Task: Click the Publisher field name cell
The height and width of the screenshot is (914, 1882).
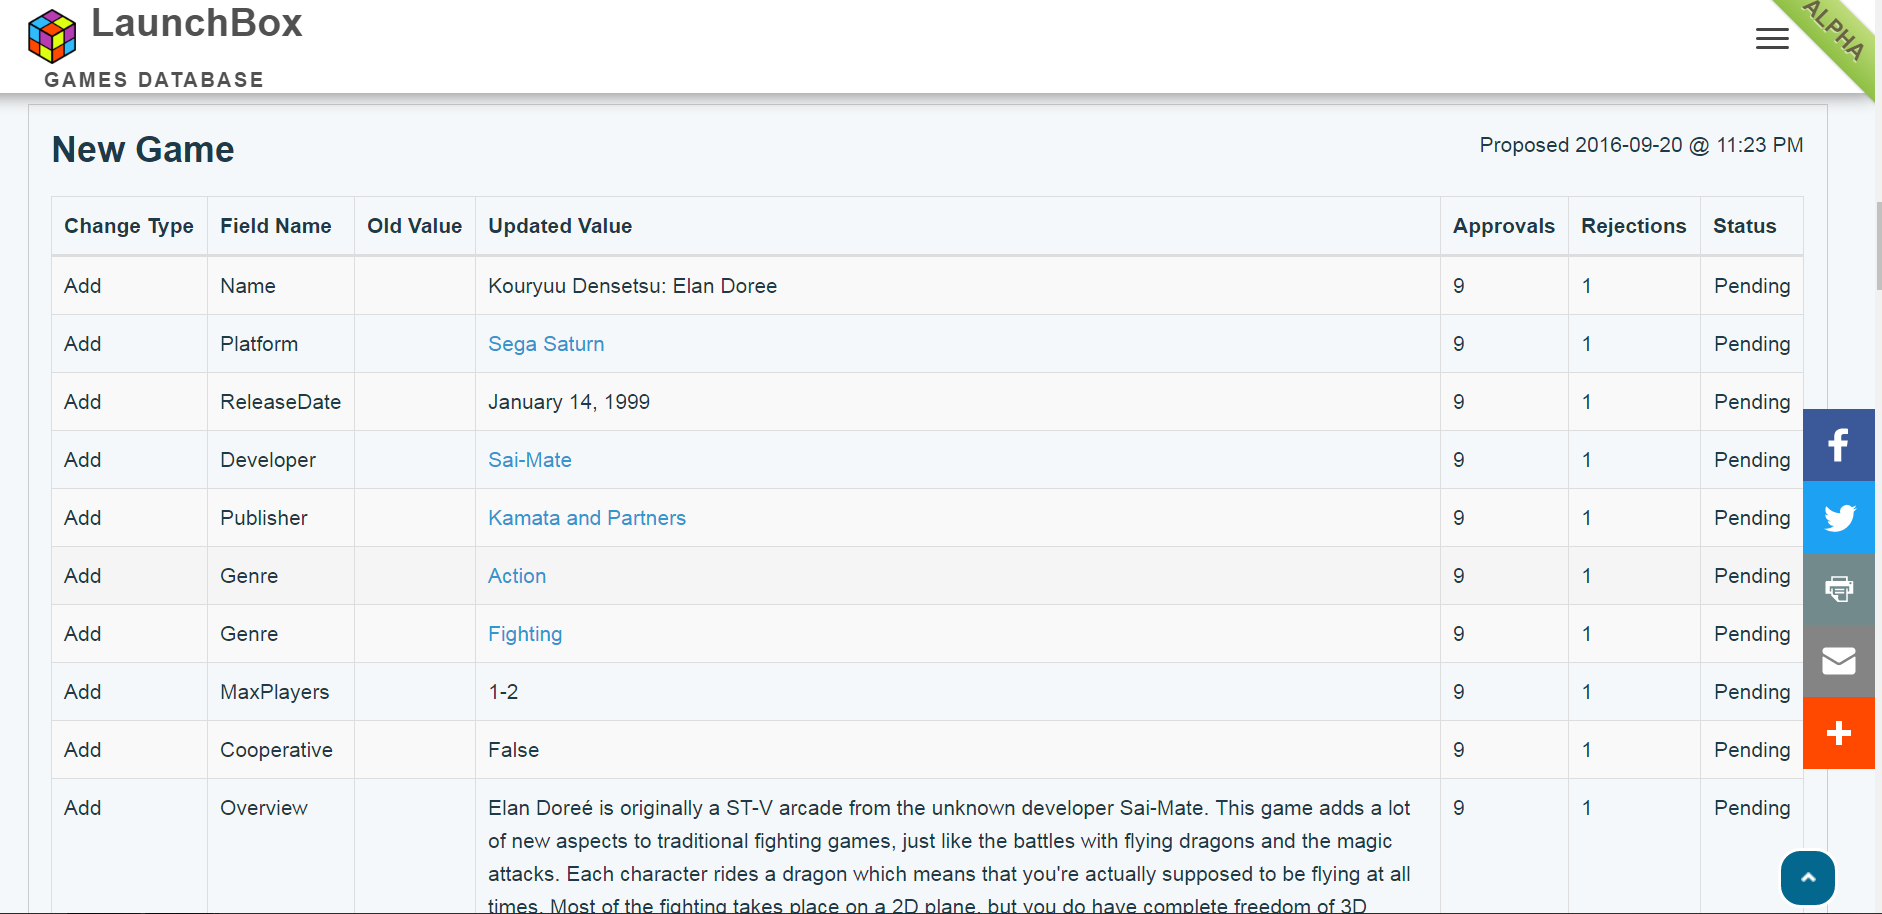Action: (280, 518)
